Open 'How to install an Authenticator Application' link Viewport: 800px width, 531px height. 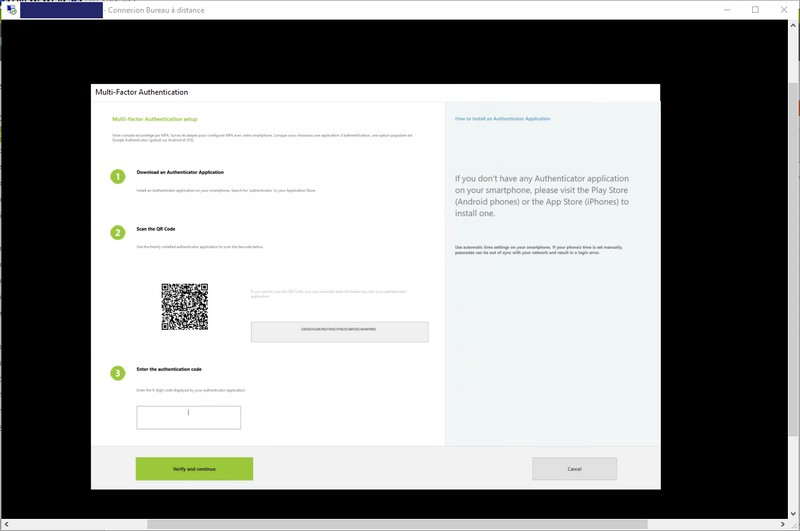pos(503,118)
